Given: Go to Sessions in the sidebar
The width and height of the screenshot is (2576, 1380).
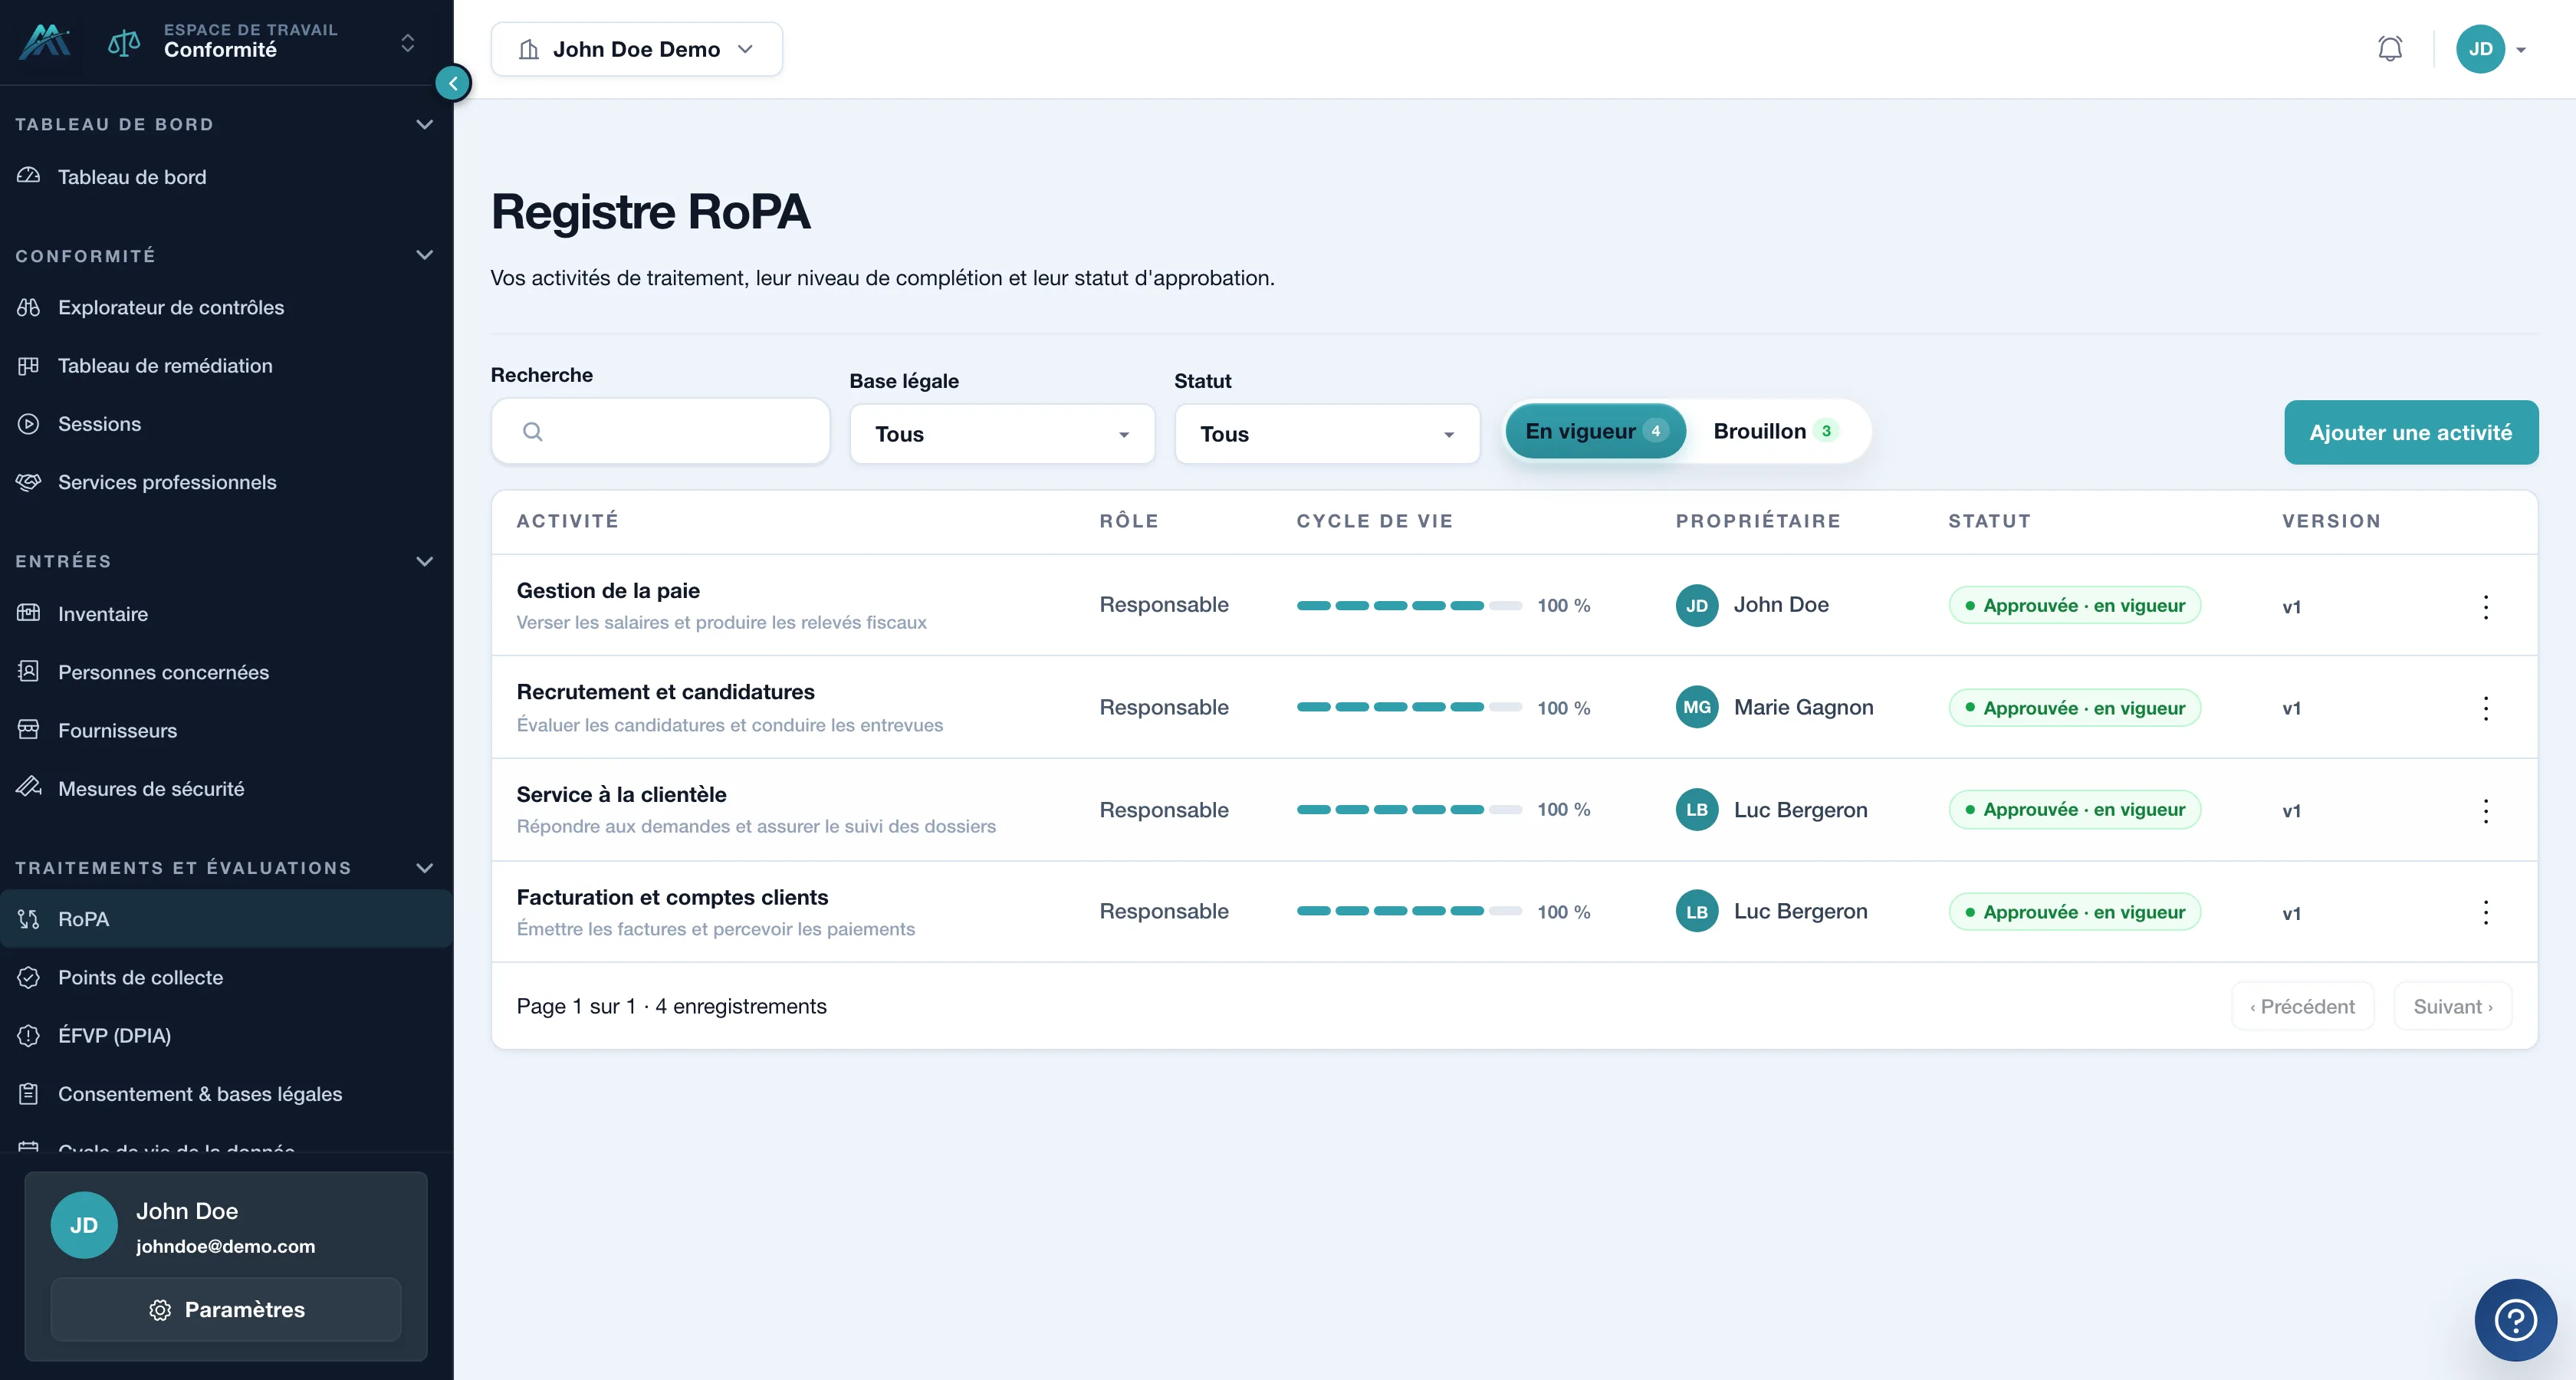Looking at the screenshot, I should (226, 424).
